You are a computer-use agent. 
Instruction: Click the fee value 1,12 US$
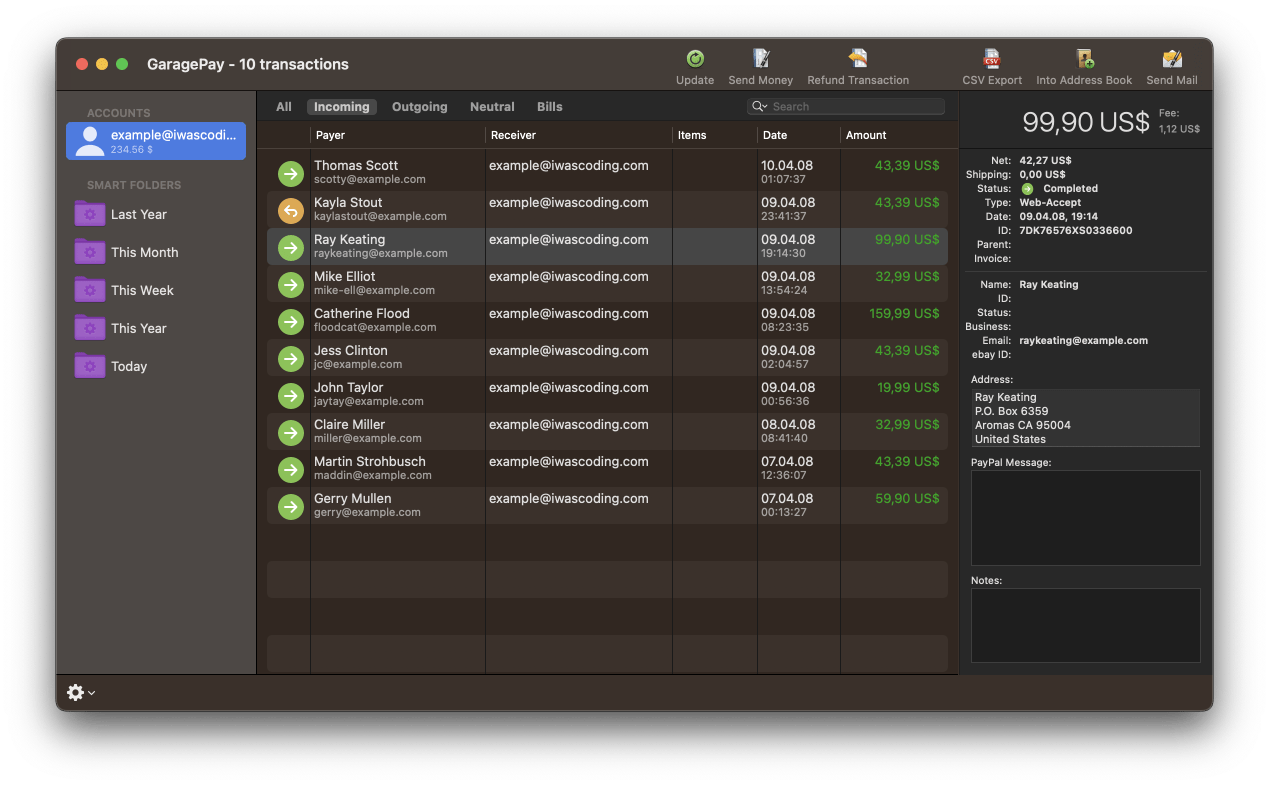tap(1179, 129)
